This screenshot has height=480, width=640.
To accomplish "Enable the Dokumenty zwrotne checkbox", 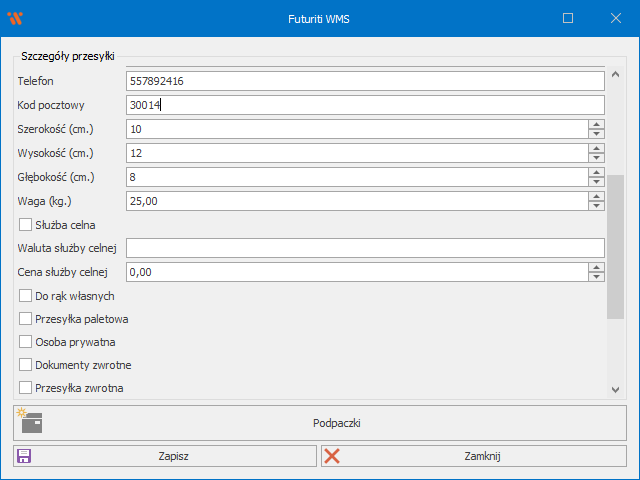I will click(x=26, y=365).
